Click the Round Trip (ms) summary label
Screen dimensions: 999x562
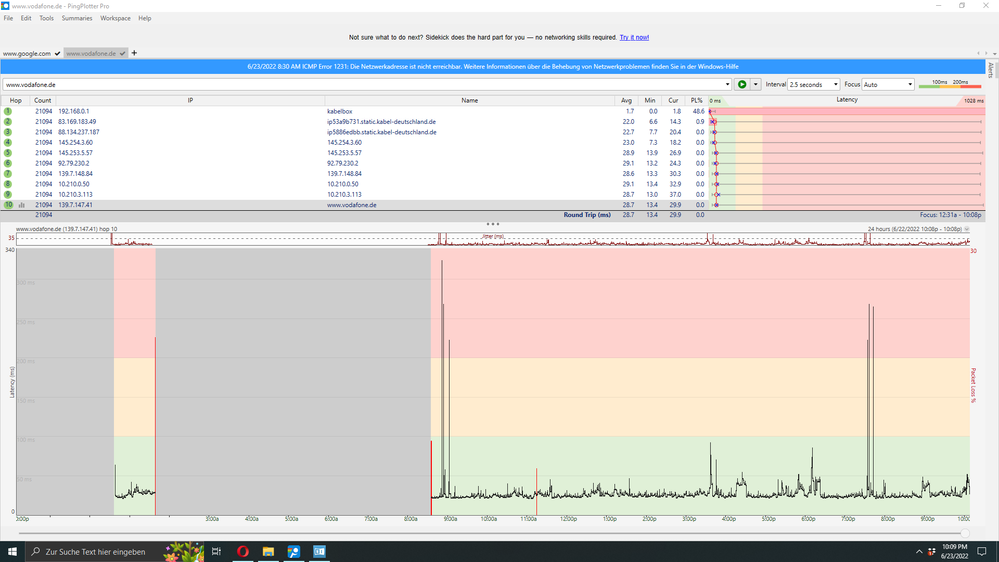coord(587,215)
